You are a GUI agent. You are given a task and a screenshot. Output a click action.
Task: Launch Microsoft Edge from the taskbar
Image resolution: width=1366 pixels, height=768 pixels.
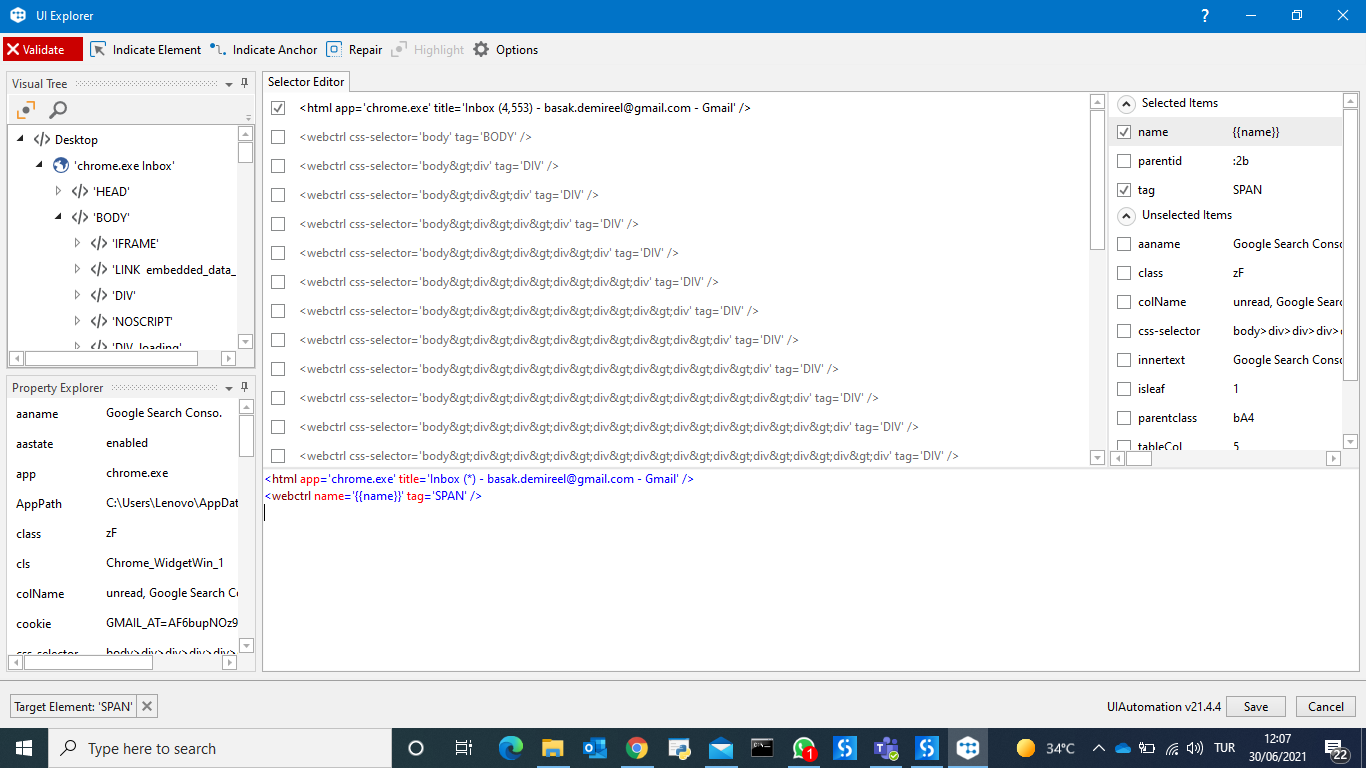point(511,748)
